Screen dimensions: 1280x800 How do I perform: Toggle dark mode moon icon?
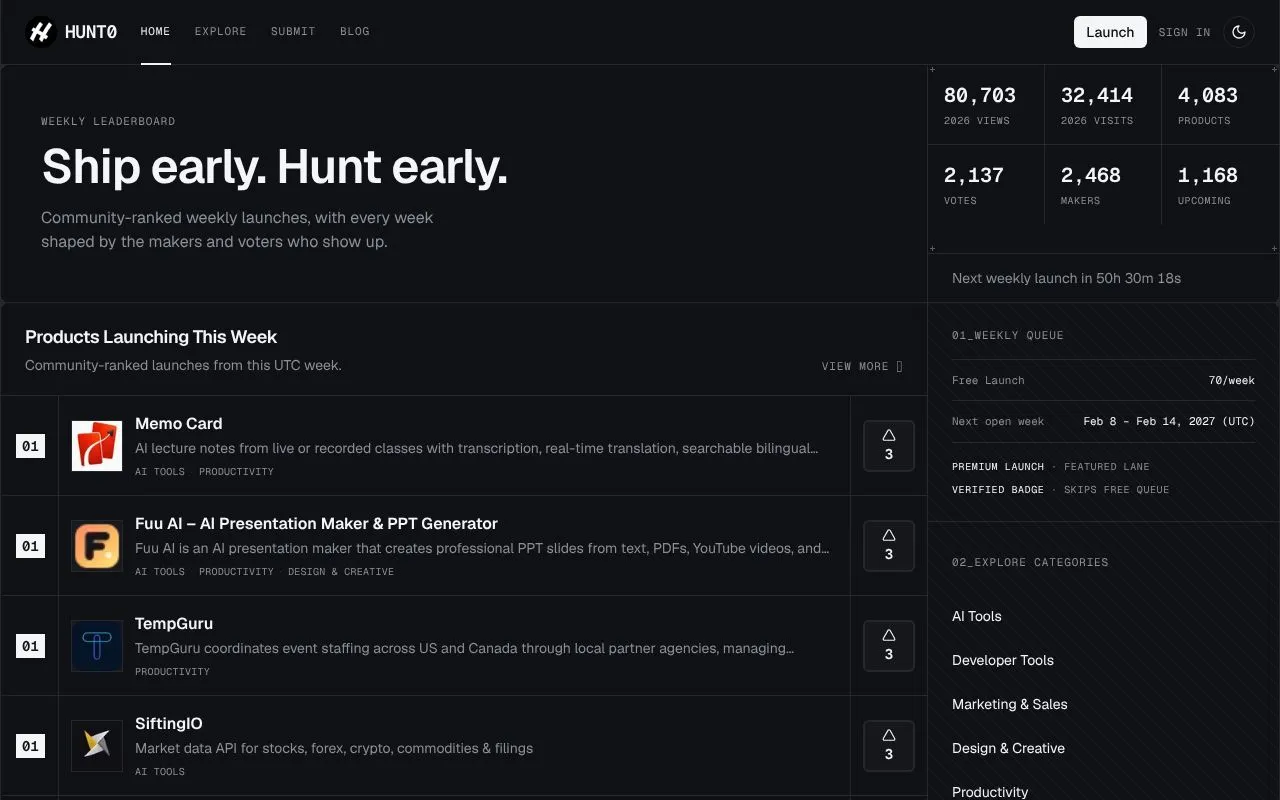pyautogui.click(x=1239, y=32)
